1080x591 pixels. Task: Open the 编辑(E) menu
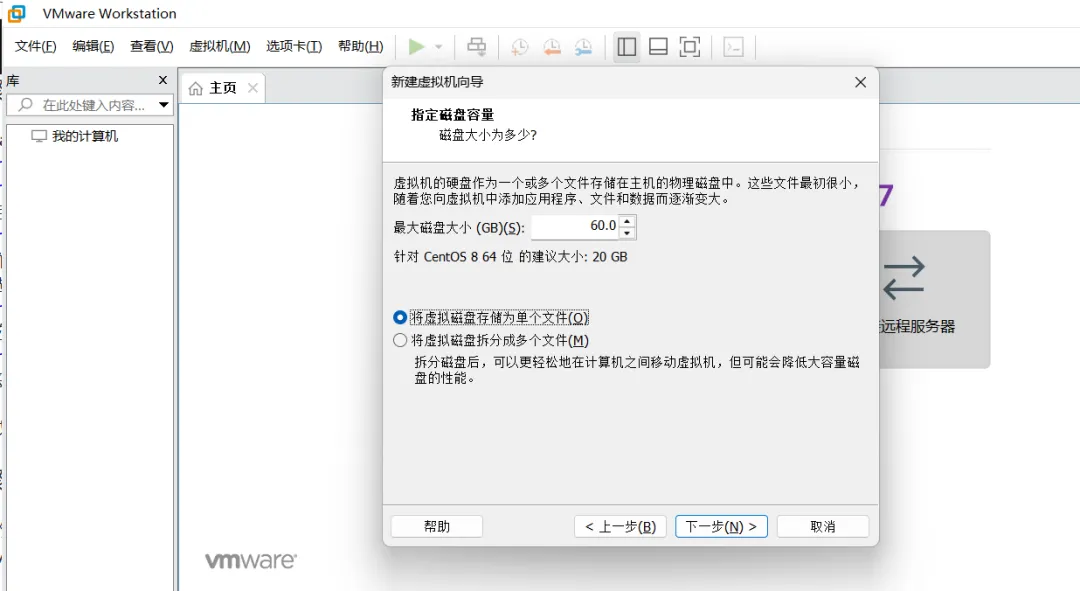pos(93,46)
